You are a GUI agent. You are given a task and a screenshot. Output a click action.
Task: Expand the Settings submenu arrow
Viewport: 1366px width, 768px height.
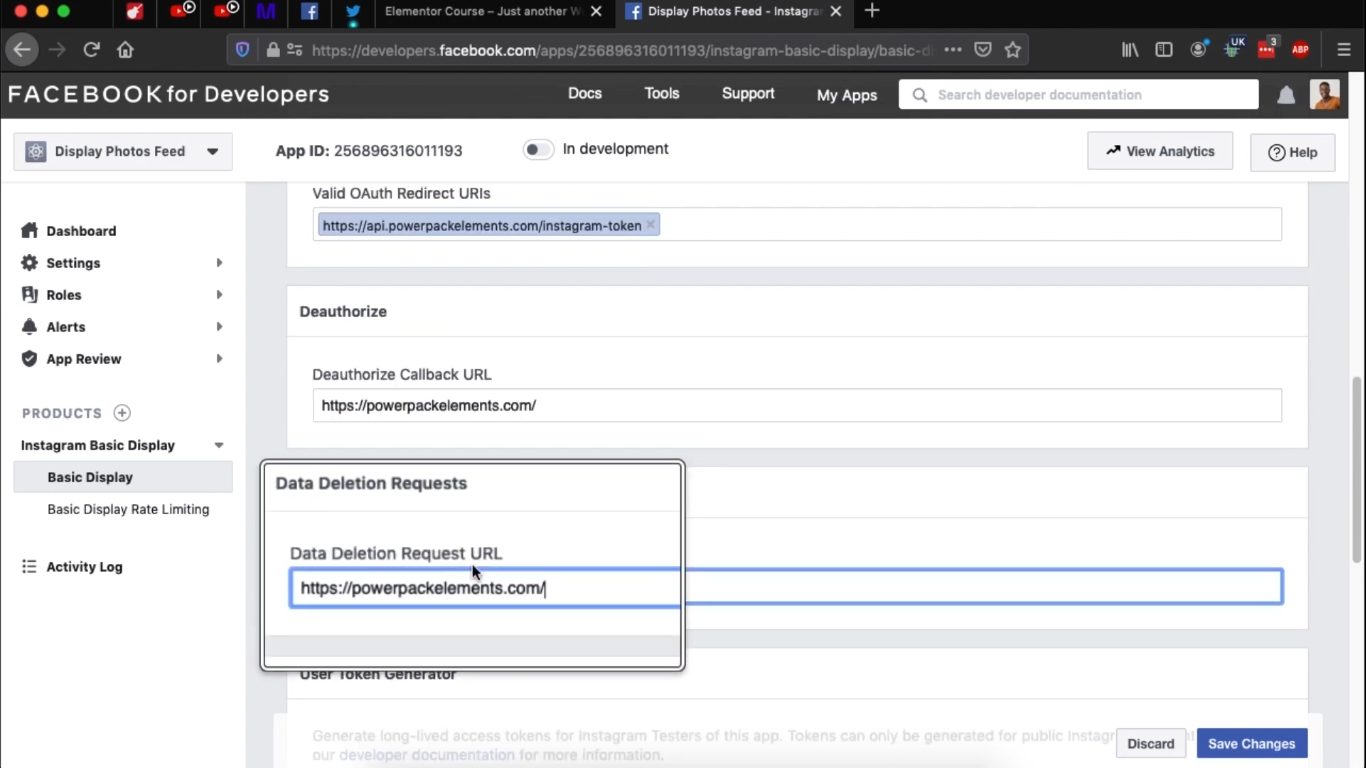coord(219,263)
